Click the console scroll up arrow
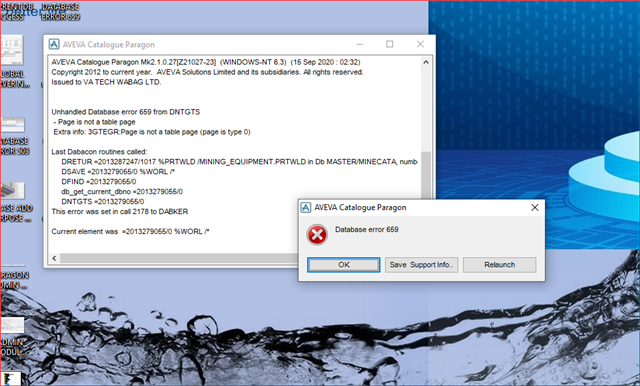Image resolution: width=640 pixels, height=386 pixels. coord(426,62)
